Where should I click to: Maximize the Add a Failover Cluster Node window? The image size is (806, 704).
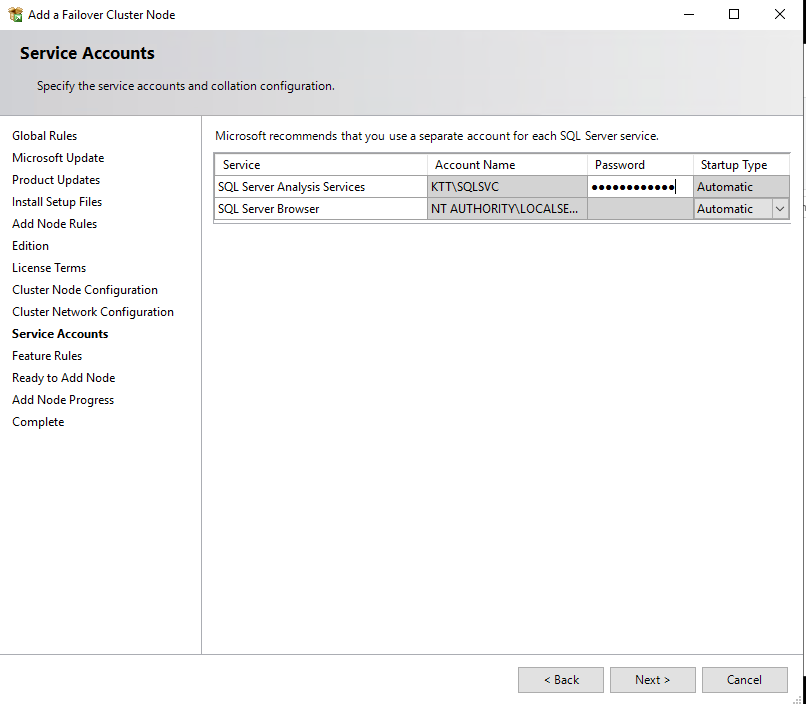[x=734, y=14]
